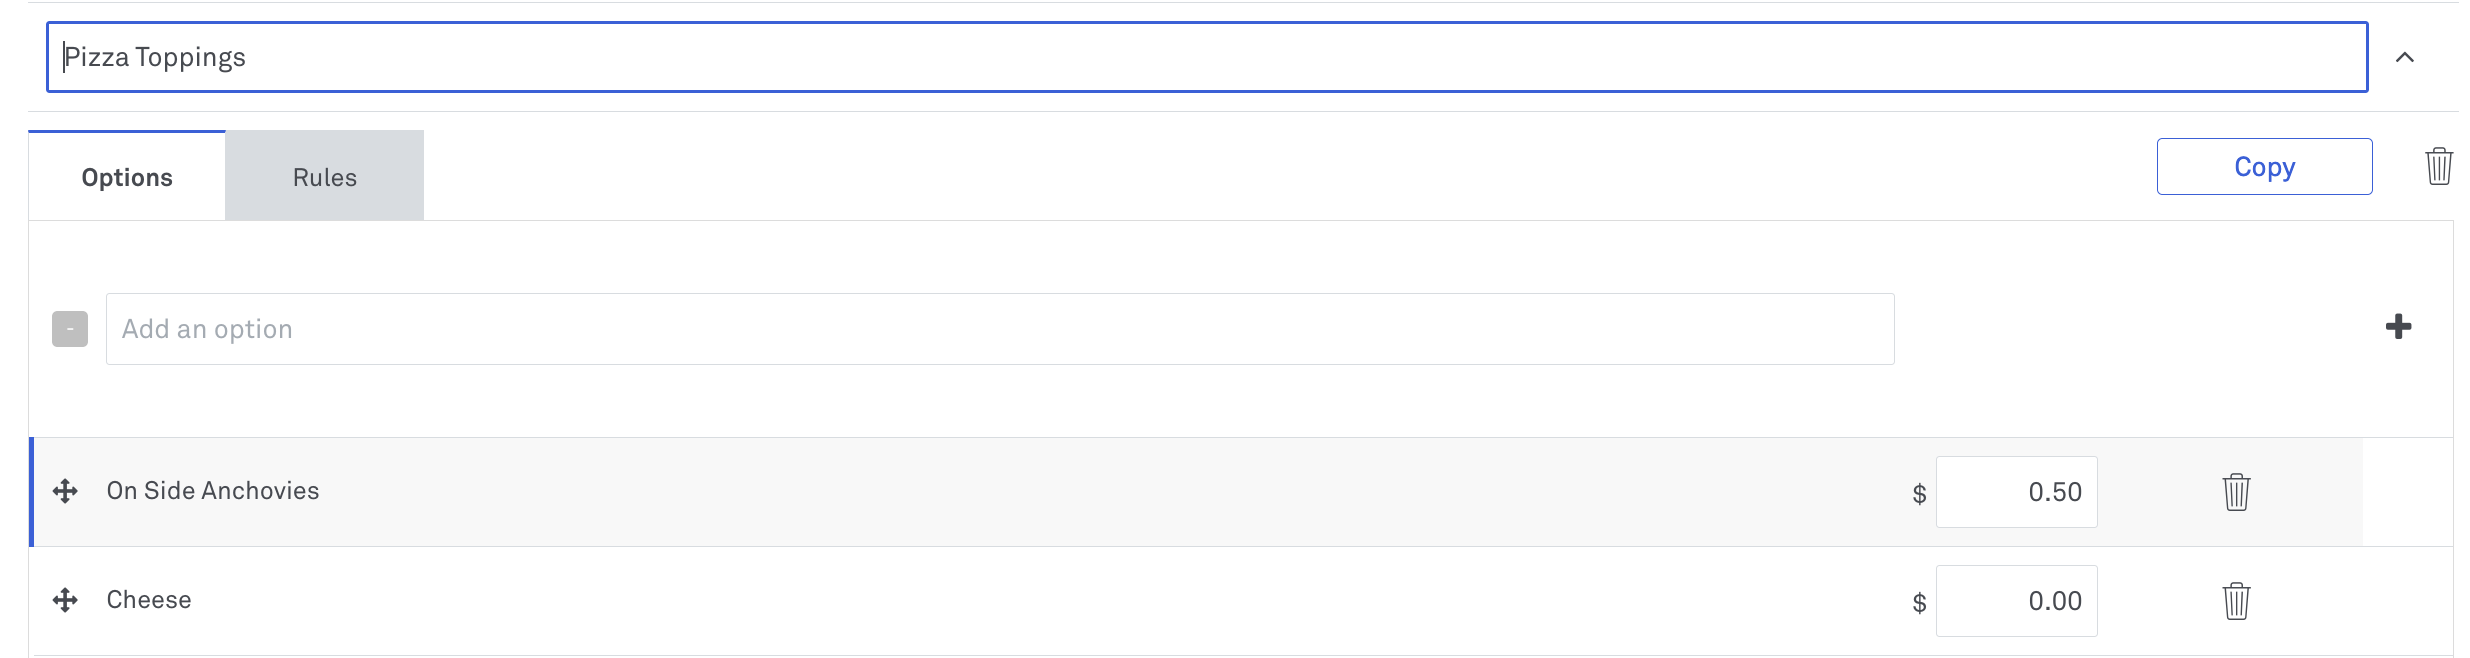Click into the Add an option field
The height and width of the screenshot is (658, 2470).
(1000, 329)
